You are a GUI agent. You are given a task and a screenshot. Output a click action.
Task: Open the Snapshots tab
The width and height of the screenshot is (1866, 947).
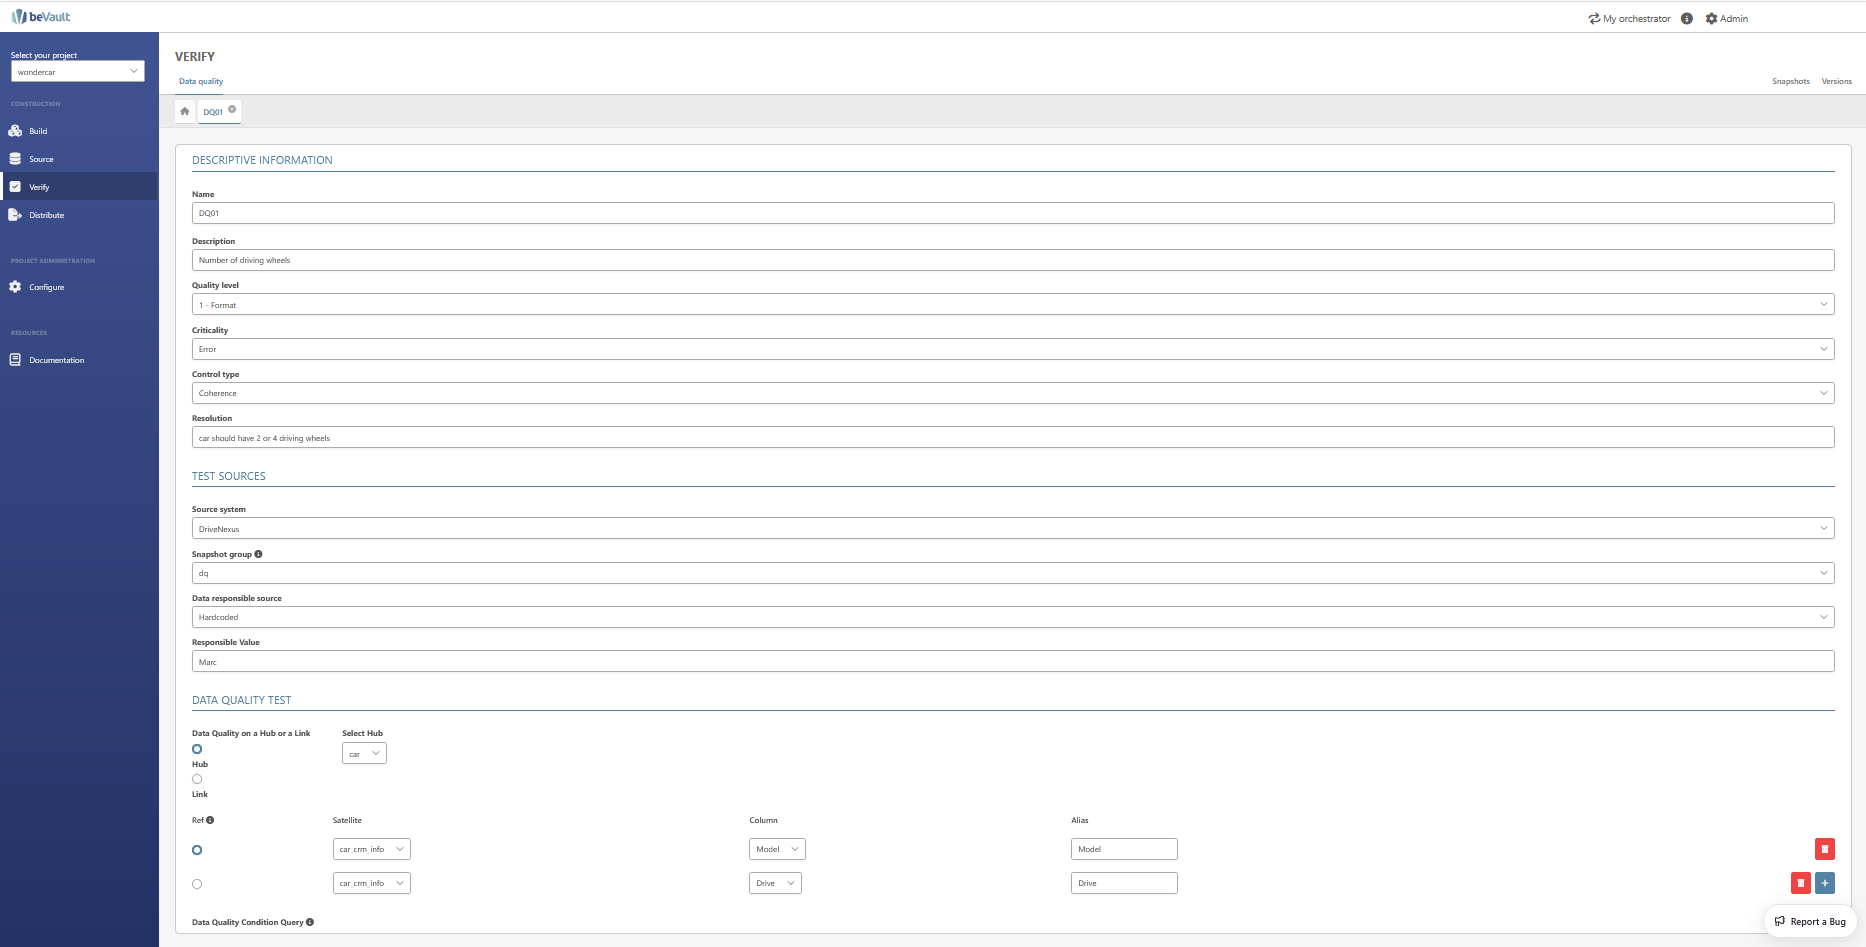pyautogui.click(x=1790, y=81)
